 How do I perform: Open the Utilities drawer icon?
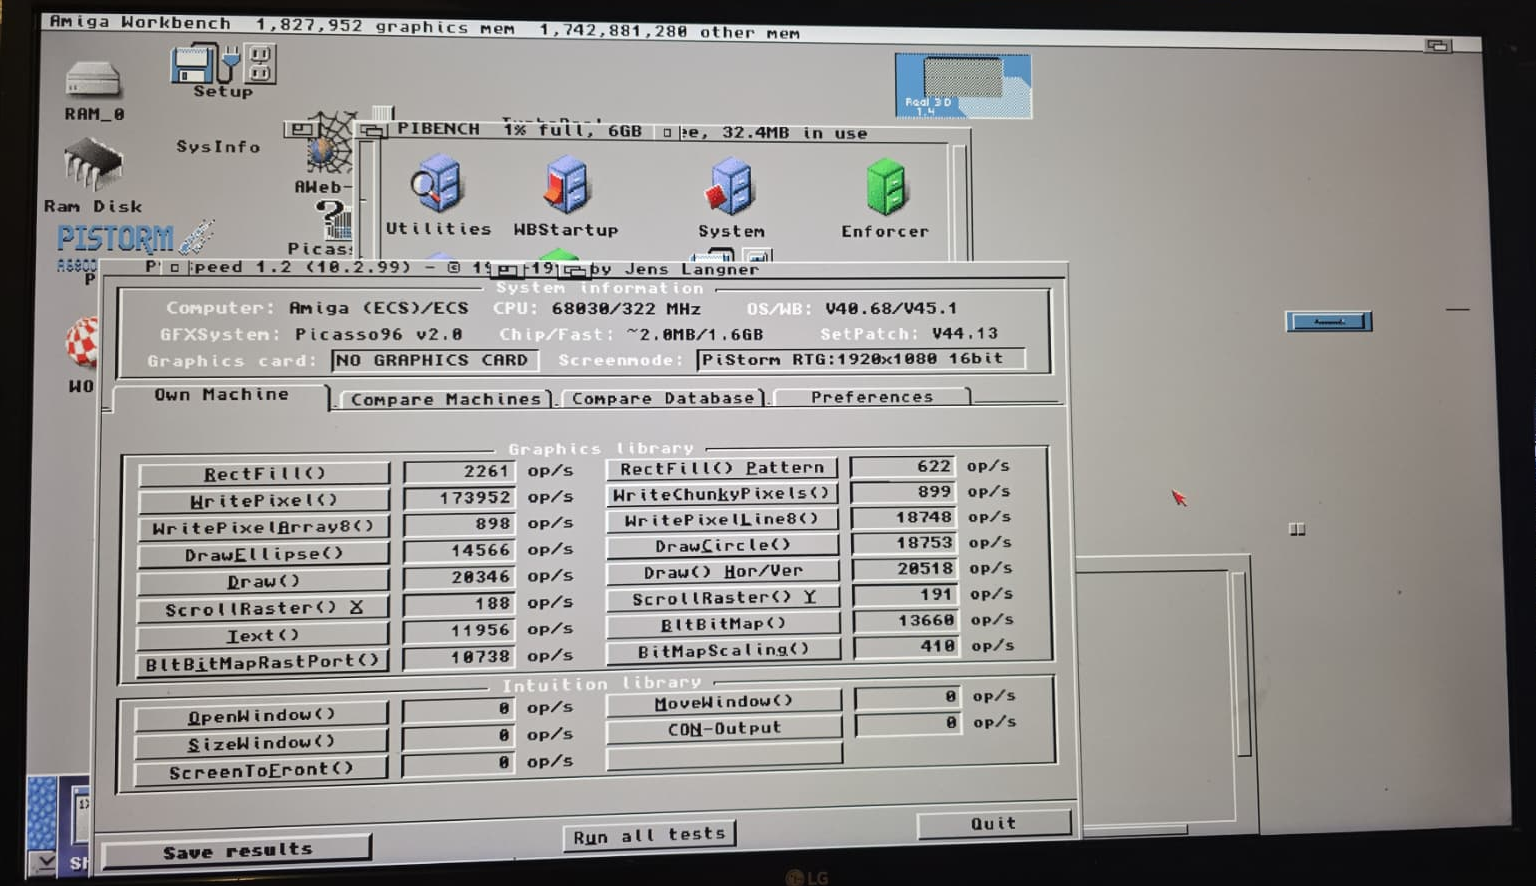tap(437, 187)
